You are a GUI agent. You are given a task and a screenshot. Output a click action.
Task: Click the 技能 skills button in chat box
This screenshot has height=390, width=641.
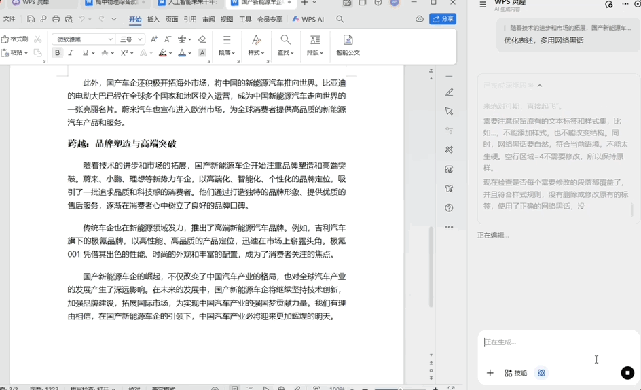pyautogui.click(x=516, y=373)
